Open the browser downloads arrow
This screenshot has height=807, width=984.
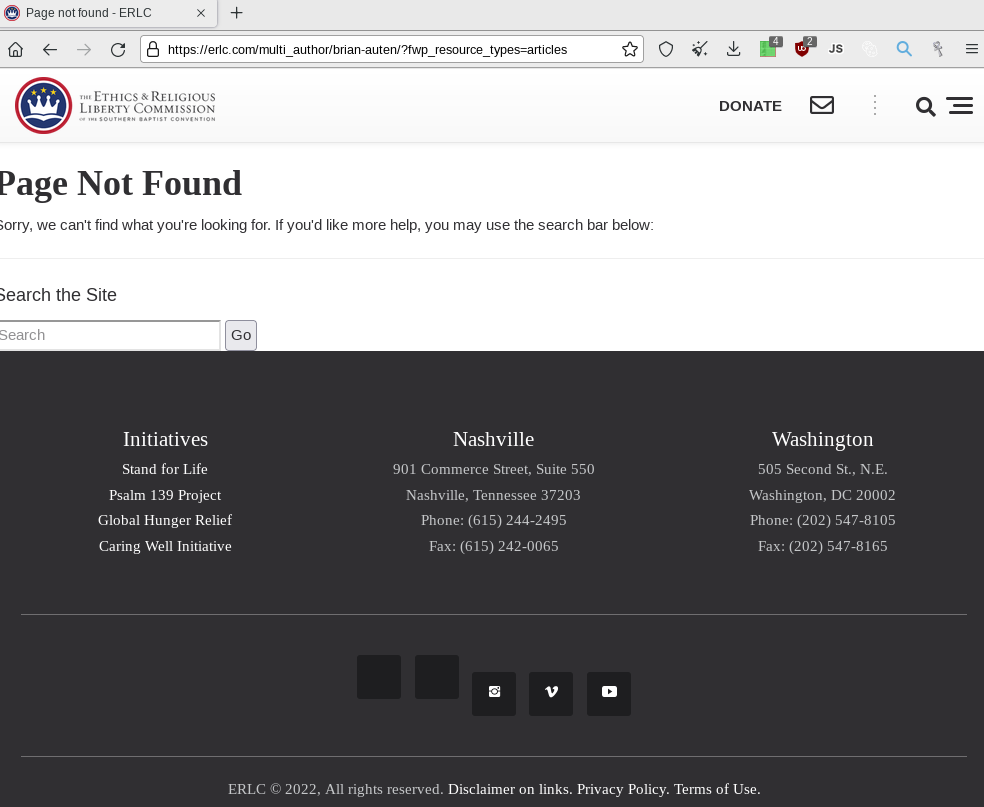pyautogui.click(x=734, y=50)
